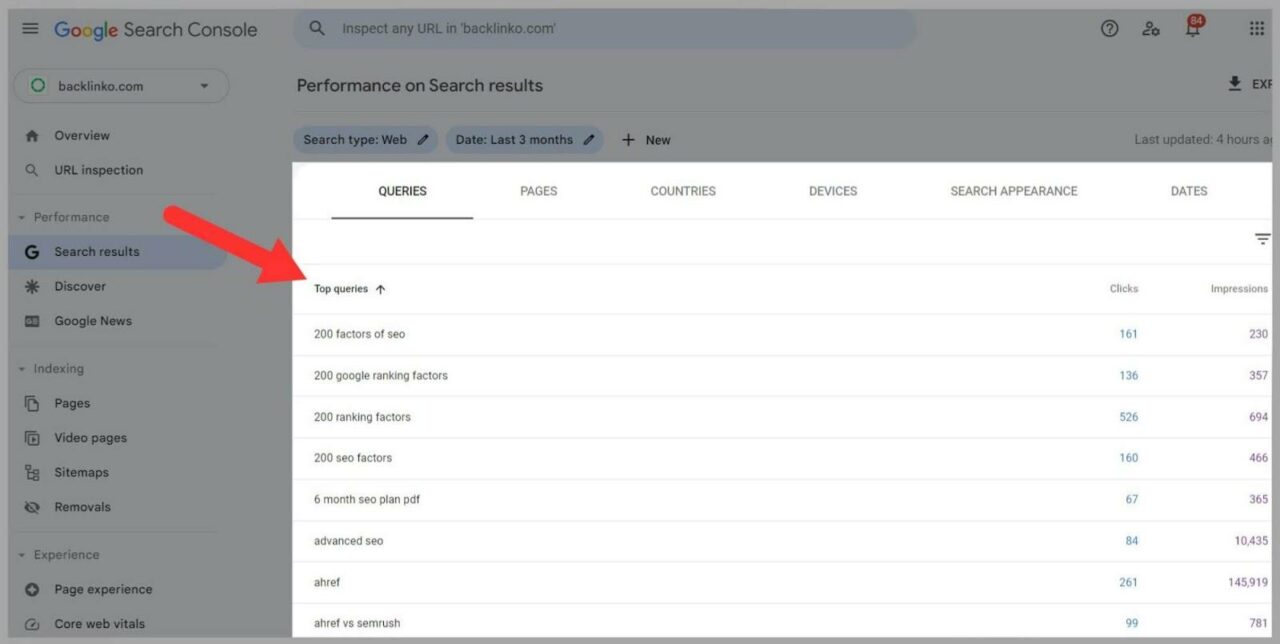Open the filter options for query table

point(1262,239)
